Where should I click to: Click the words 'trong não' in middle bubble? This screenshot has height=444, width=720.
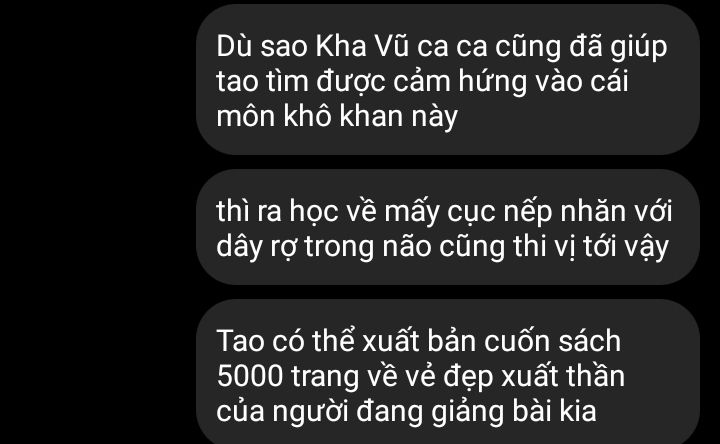coord(368,247)
